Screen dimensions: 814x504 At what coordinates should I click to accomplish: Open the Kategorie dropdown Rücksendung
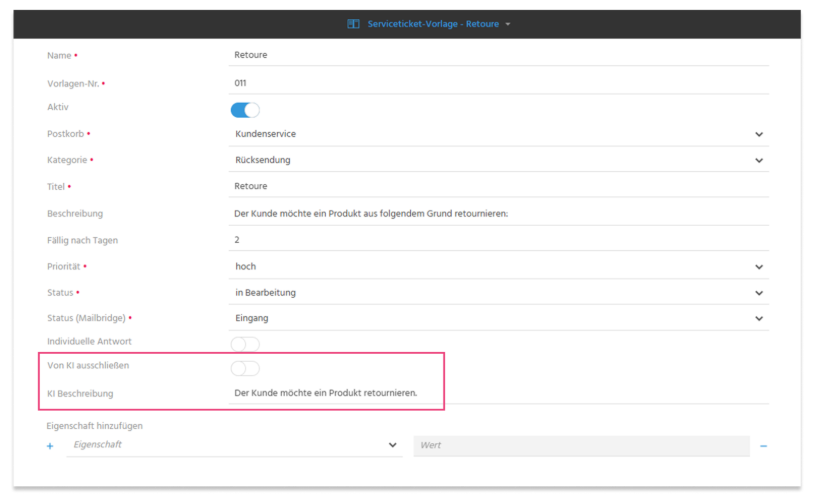(499, 160)
